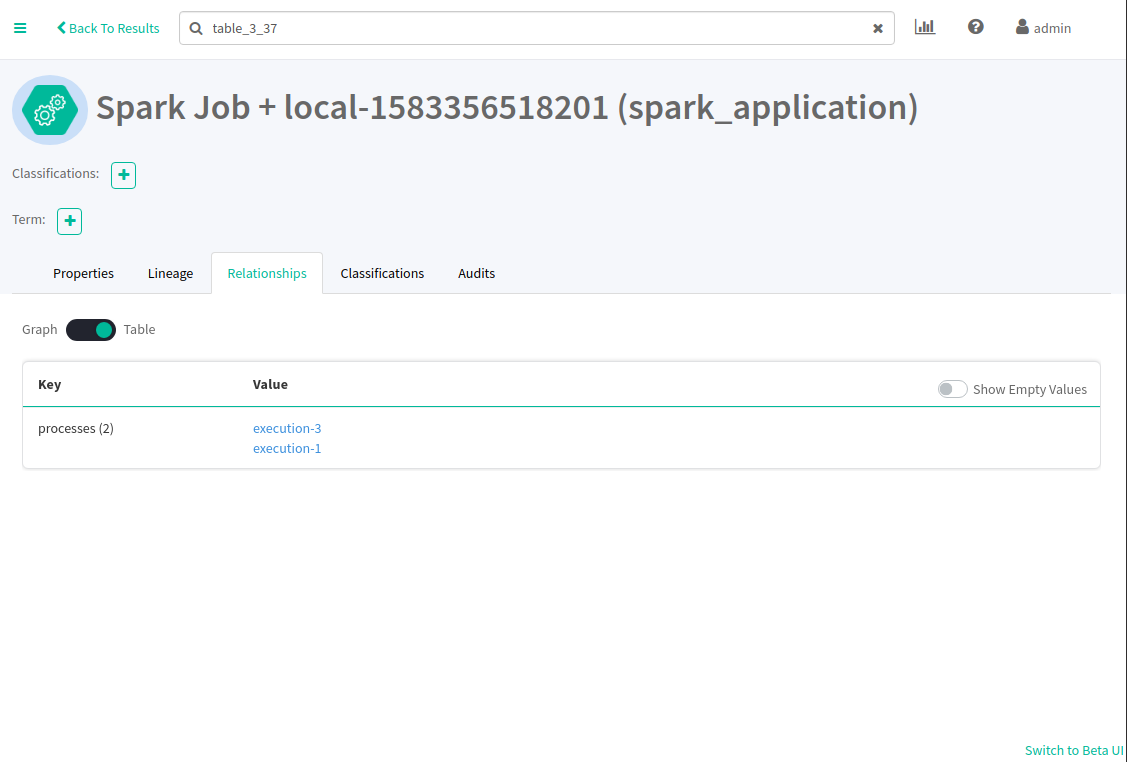Click the 'Key' column header
The height and width of the screenshot is (762, 1127).
[50, 385]
